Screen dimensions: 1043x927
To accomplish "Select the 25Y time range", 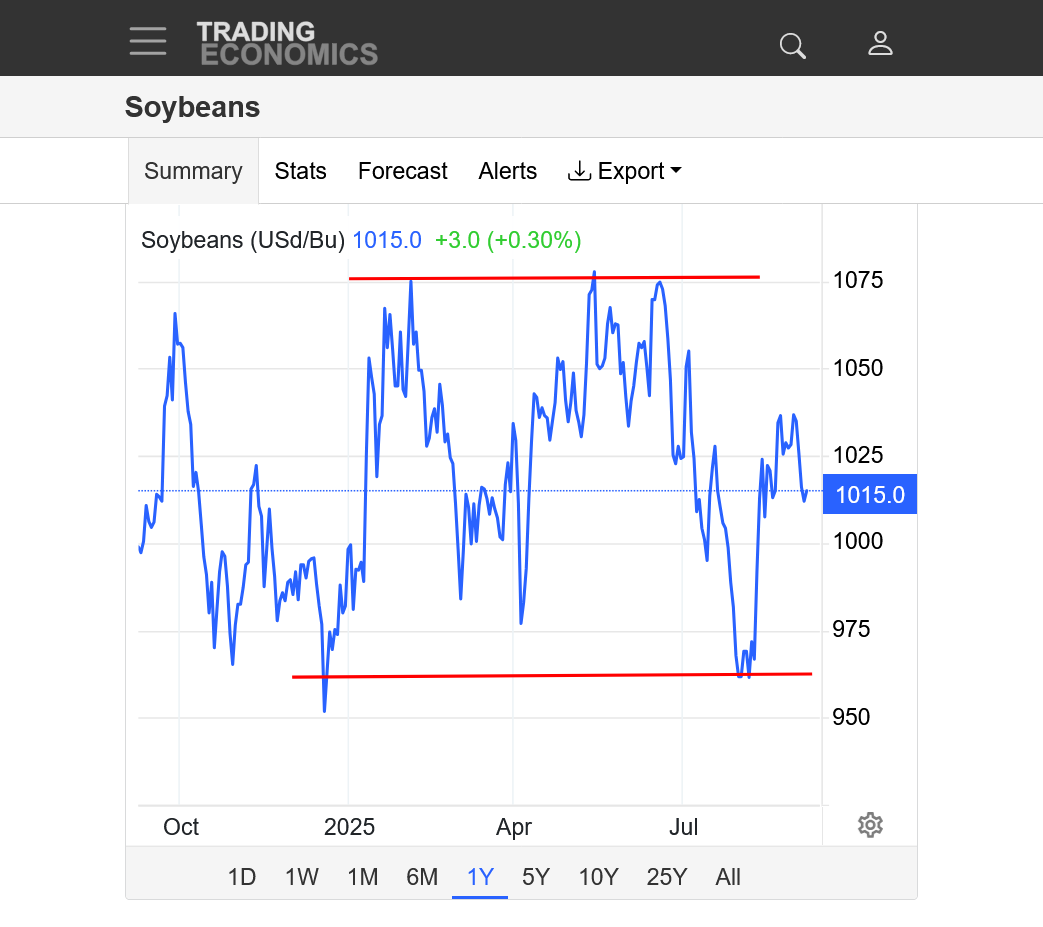I will click(667, 877).
